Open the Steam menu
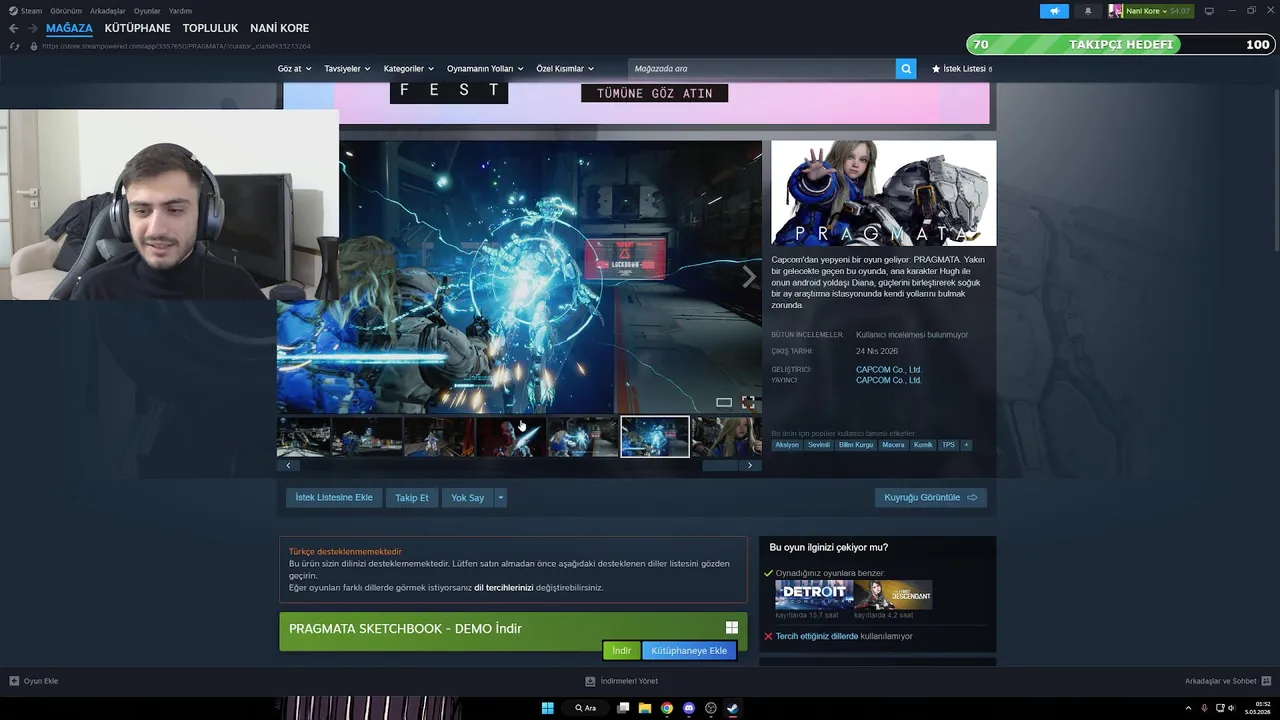 click(25, 11)
